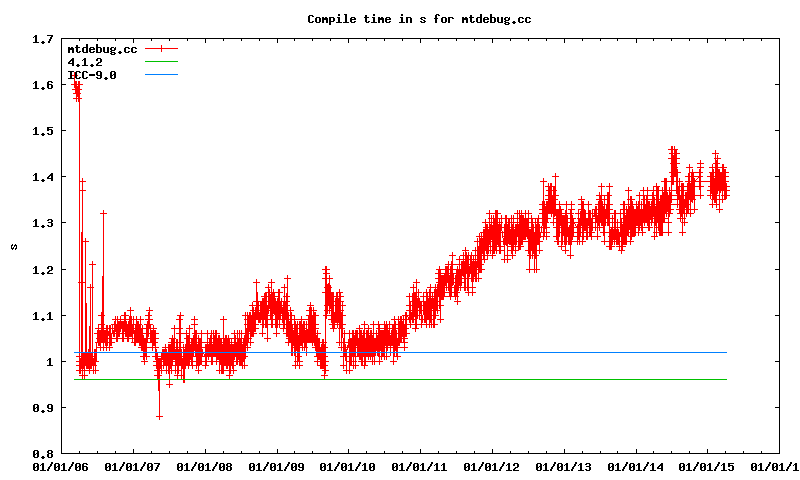Click the 's' y-axis label

click(x=14, y=246)
